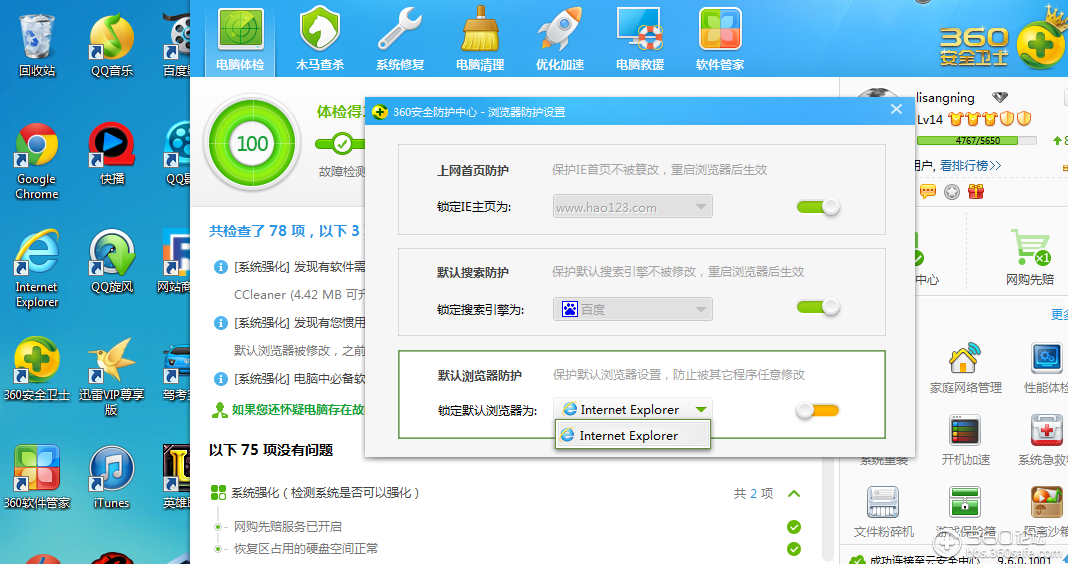Click 网购先赔服务已开启 item
The height and width of the screenshot is (564, 1068).
coord(288,527)
